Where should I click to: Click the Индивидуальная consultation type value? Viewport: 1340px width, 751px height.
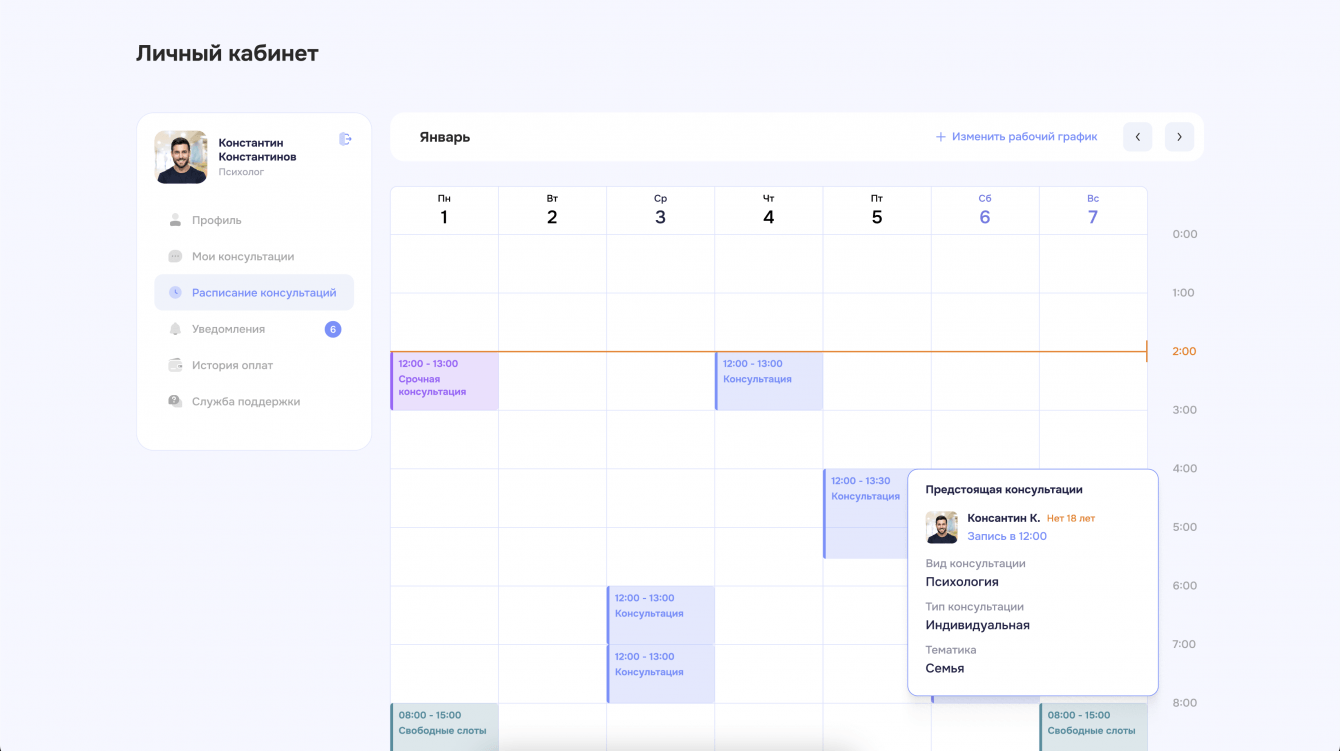[978, 625]
